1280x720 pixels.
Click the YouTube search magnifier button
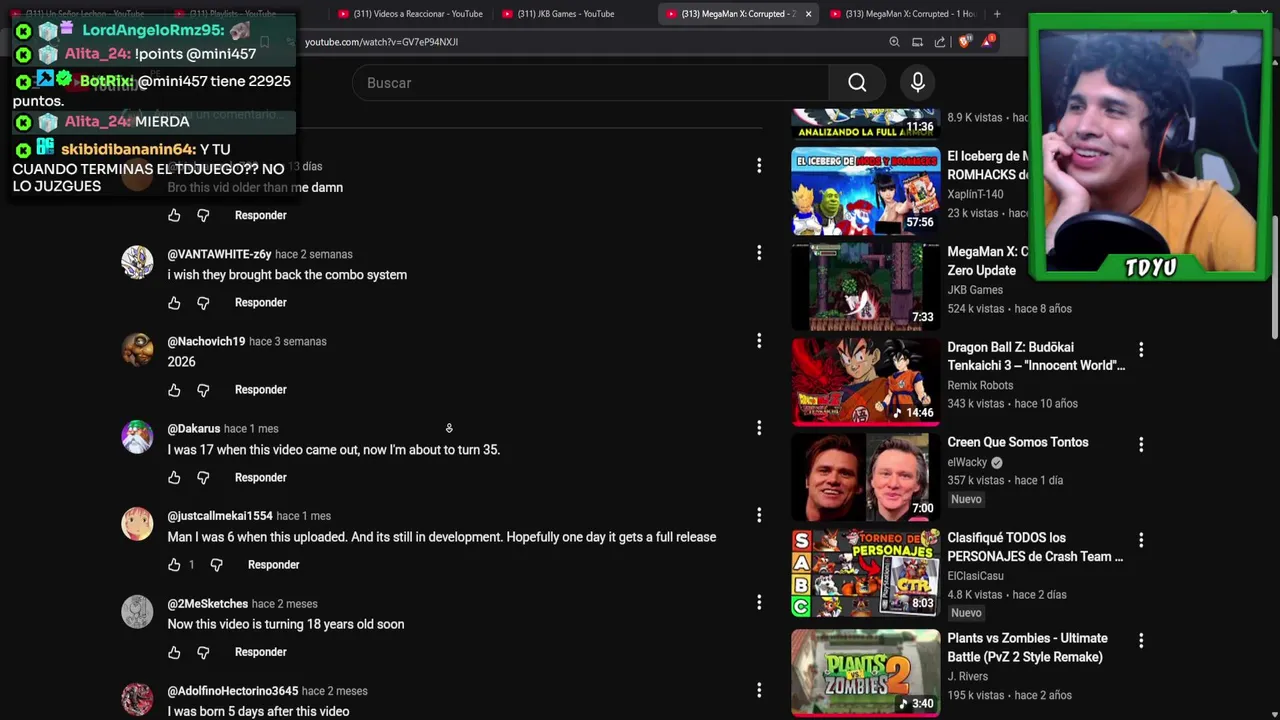point(857,83)
